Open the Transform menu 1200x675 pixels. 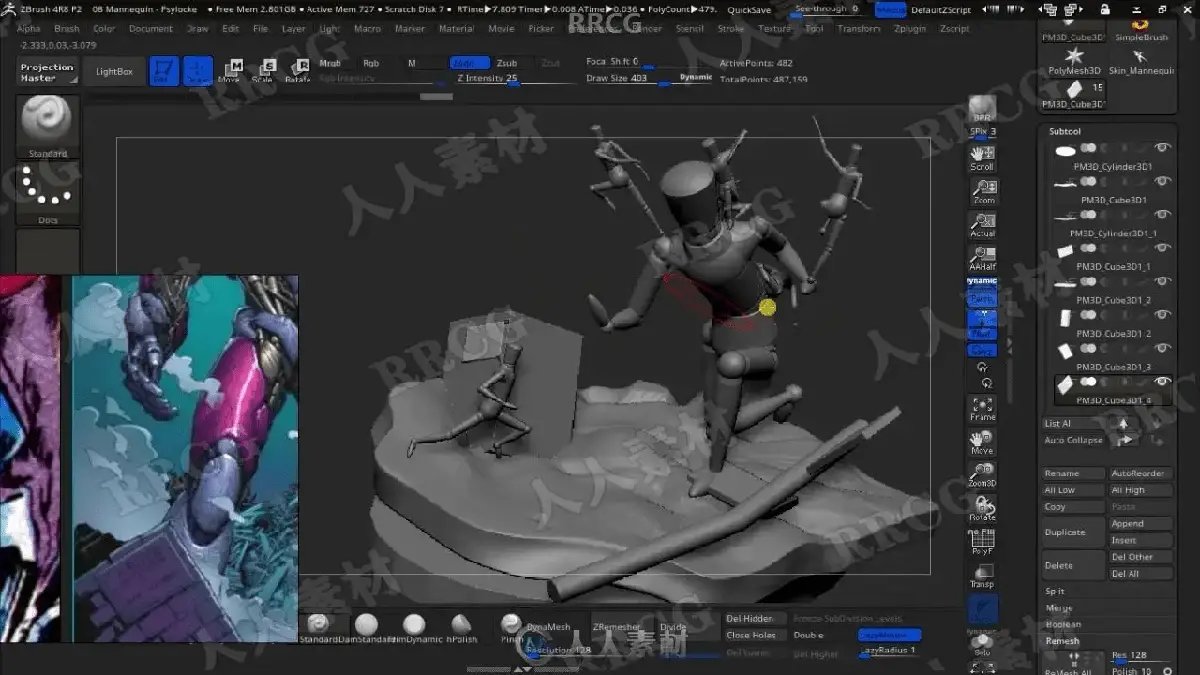(859, 29)
